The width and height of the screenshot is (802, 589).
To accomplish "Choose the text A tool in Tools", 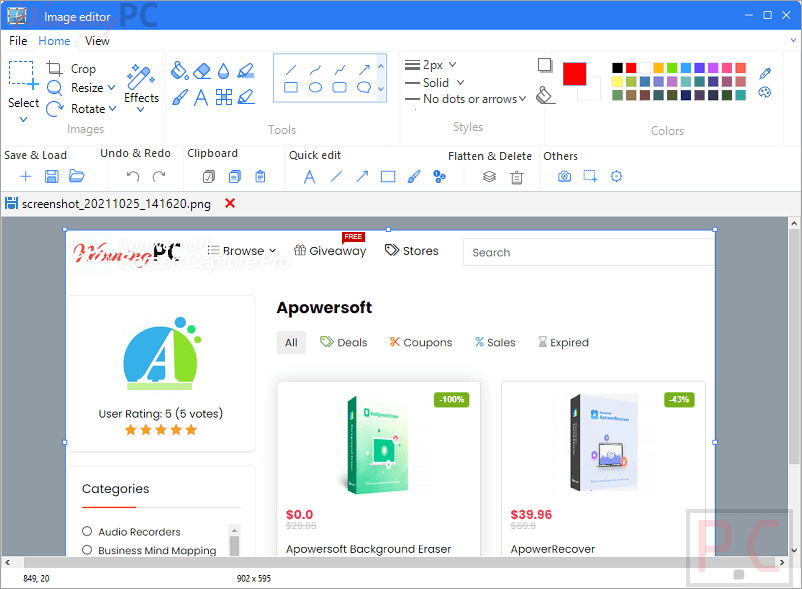I will click(x=201, y=97).
